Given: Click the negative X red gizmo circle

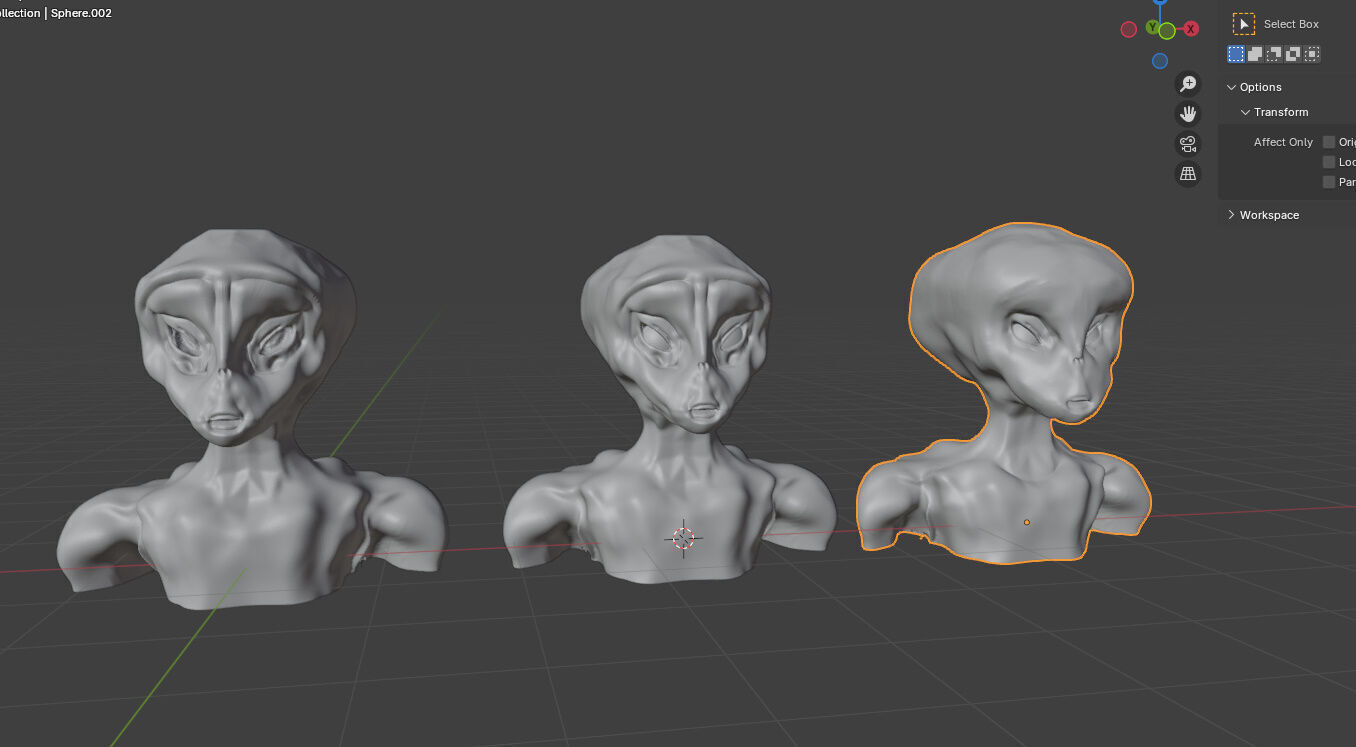Looking at the screenshot, I should (x=1129, y=30).
